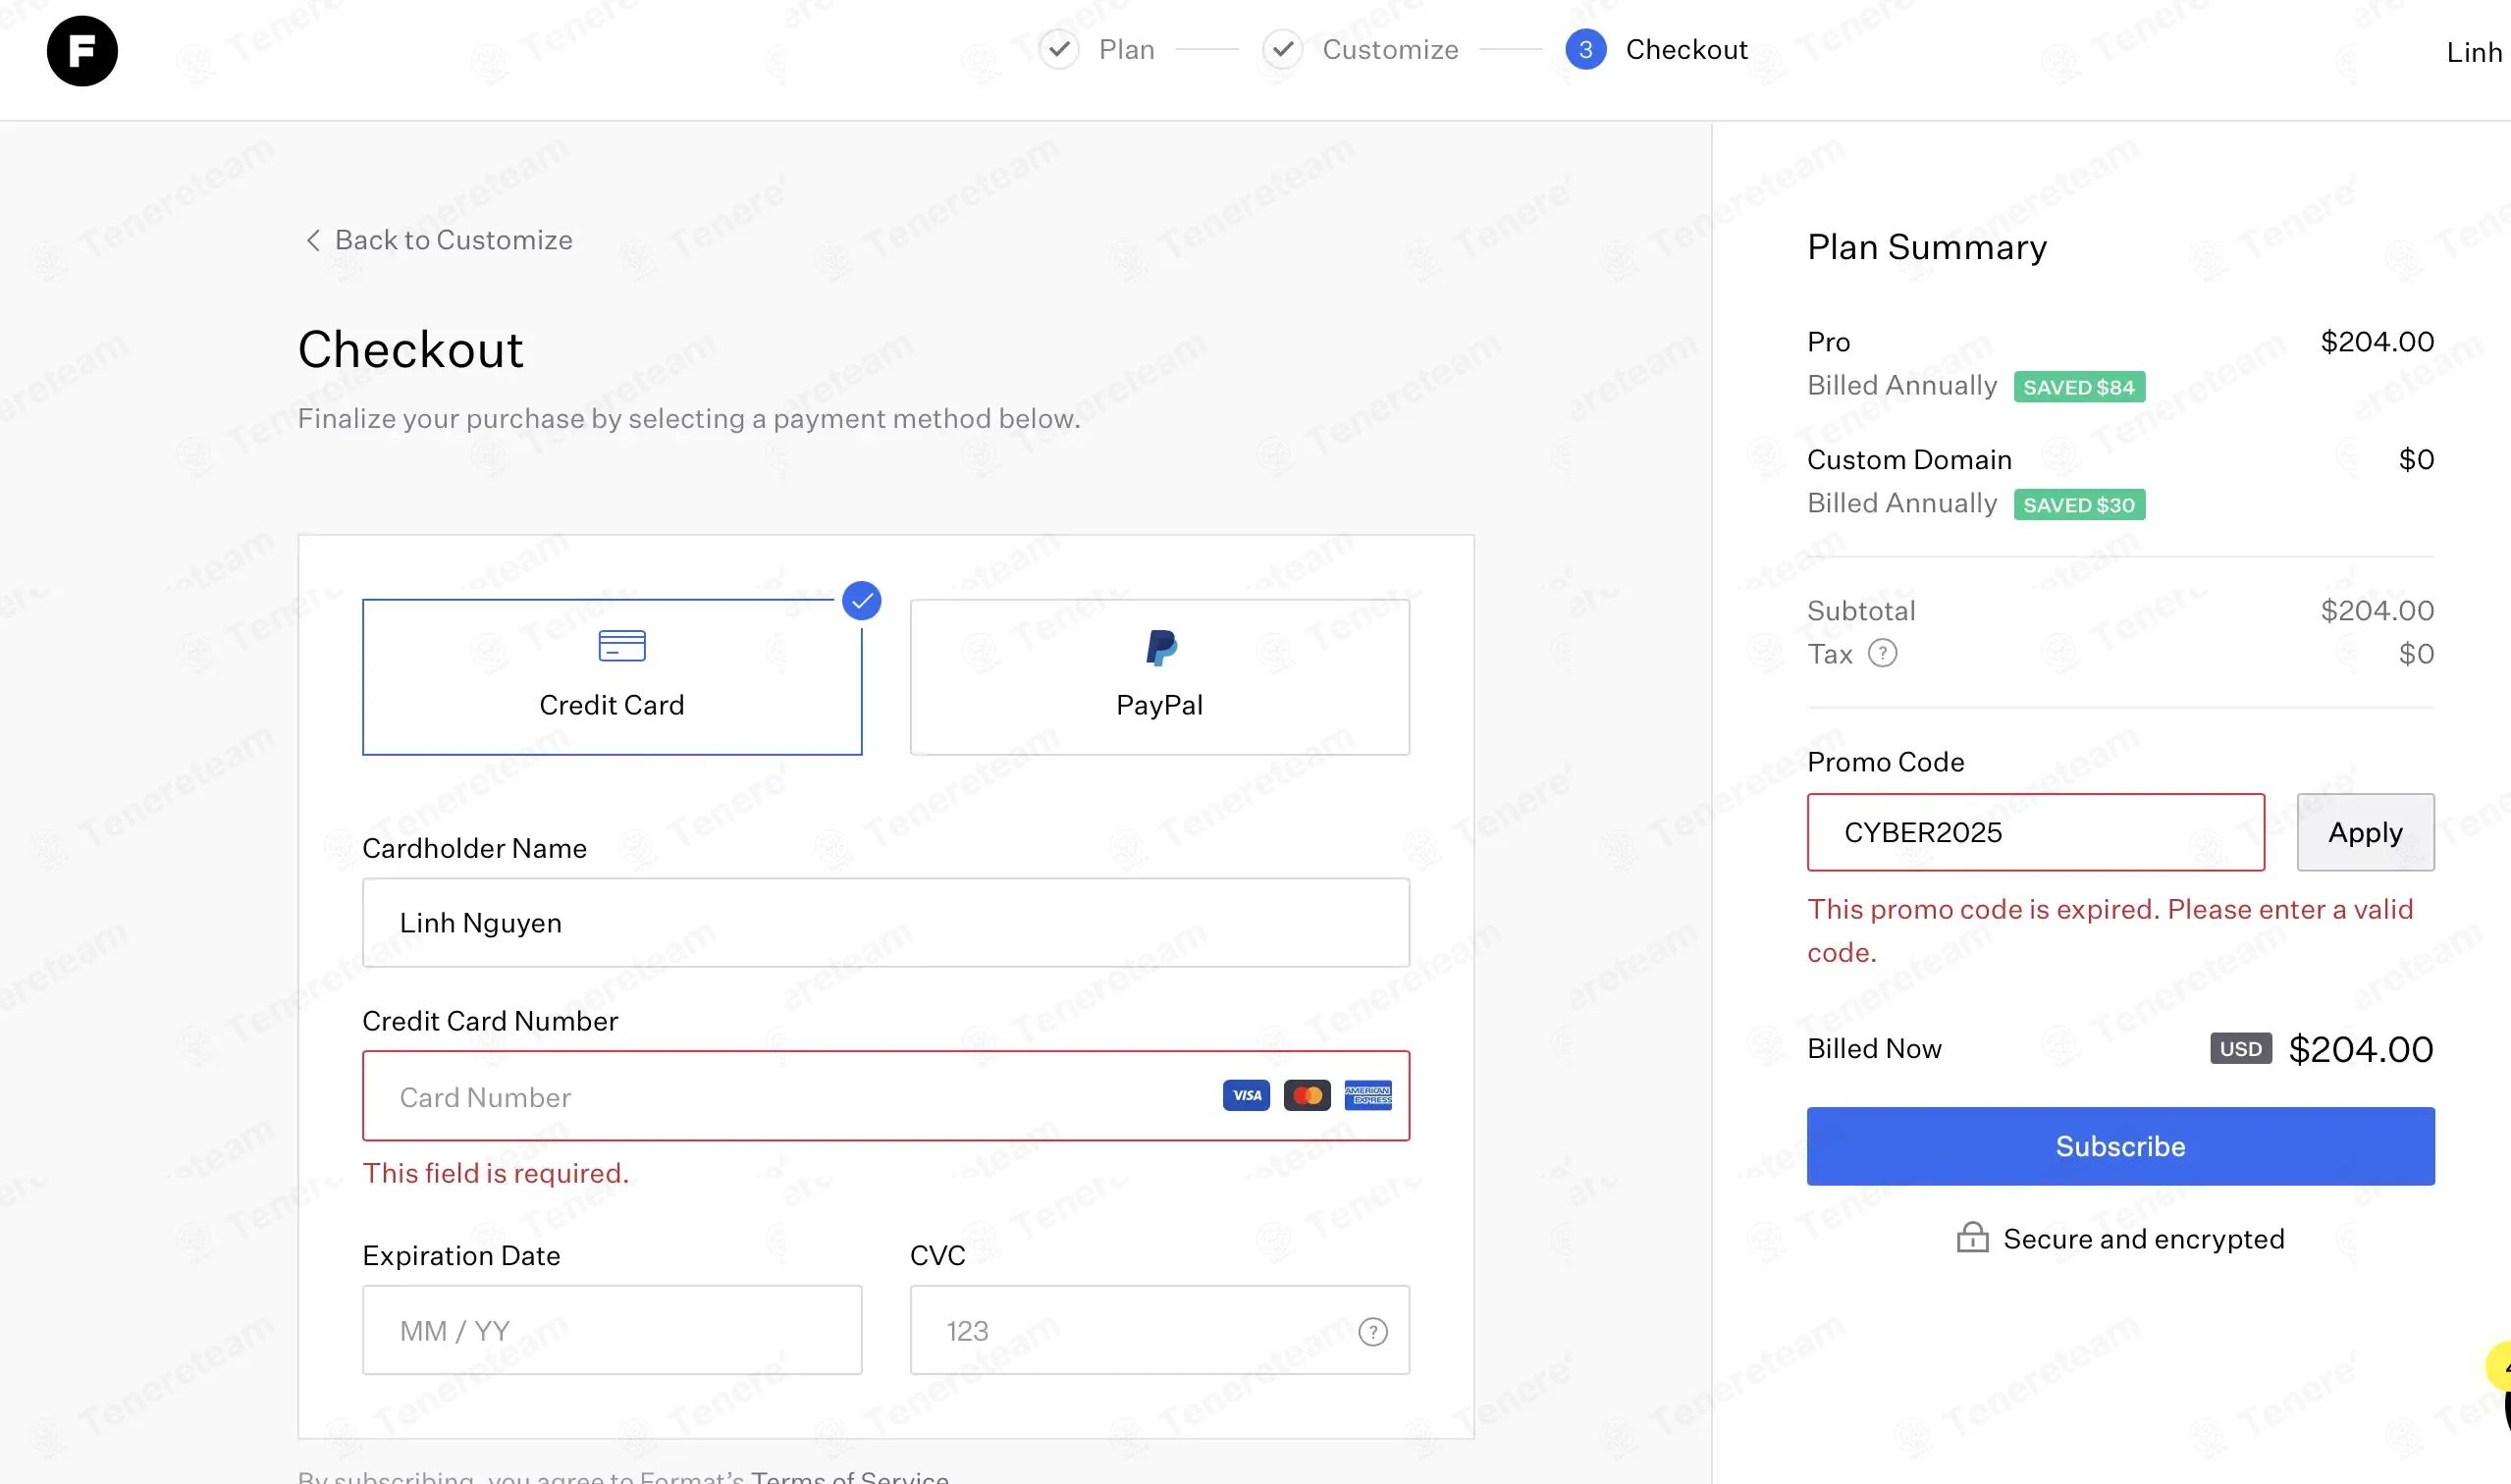Focus the Promo Code field with CYBER2025
This screenshot has width=2511, height=1484.
point(2035,832)
